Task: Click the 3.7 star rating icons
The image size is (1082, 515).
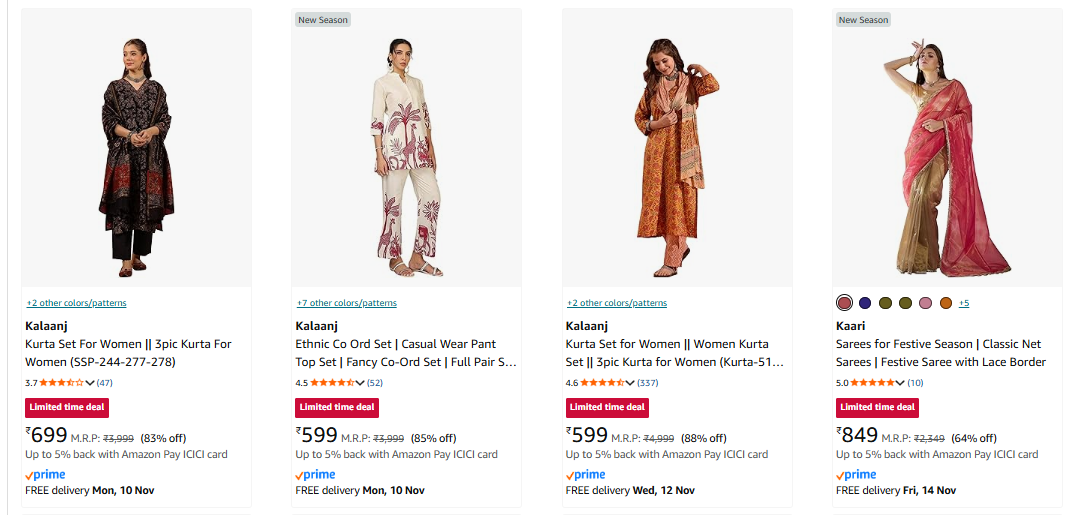Action: point(61,382)
